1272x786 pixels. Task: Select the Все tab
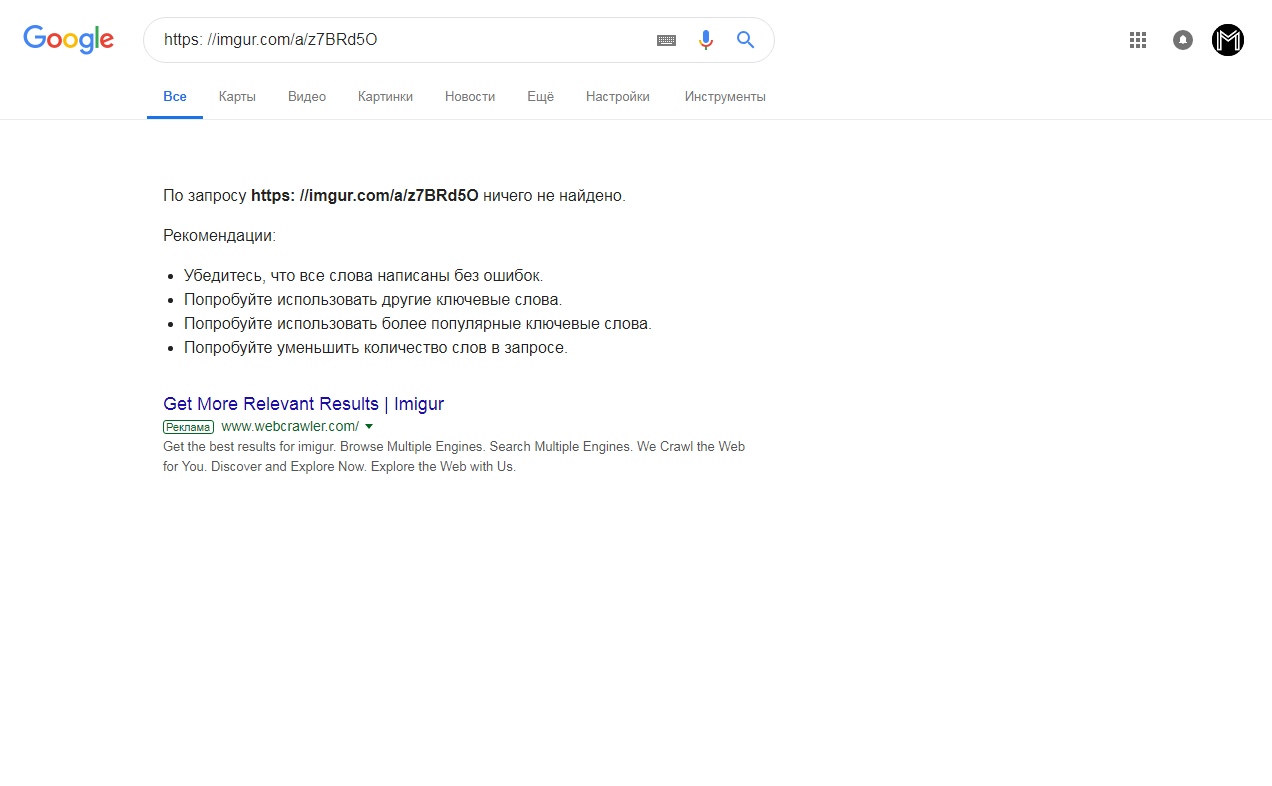click(175, 97)
